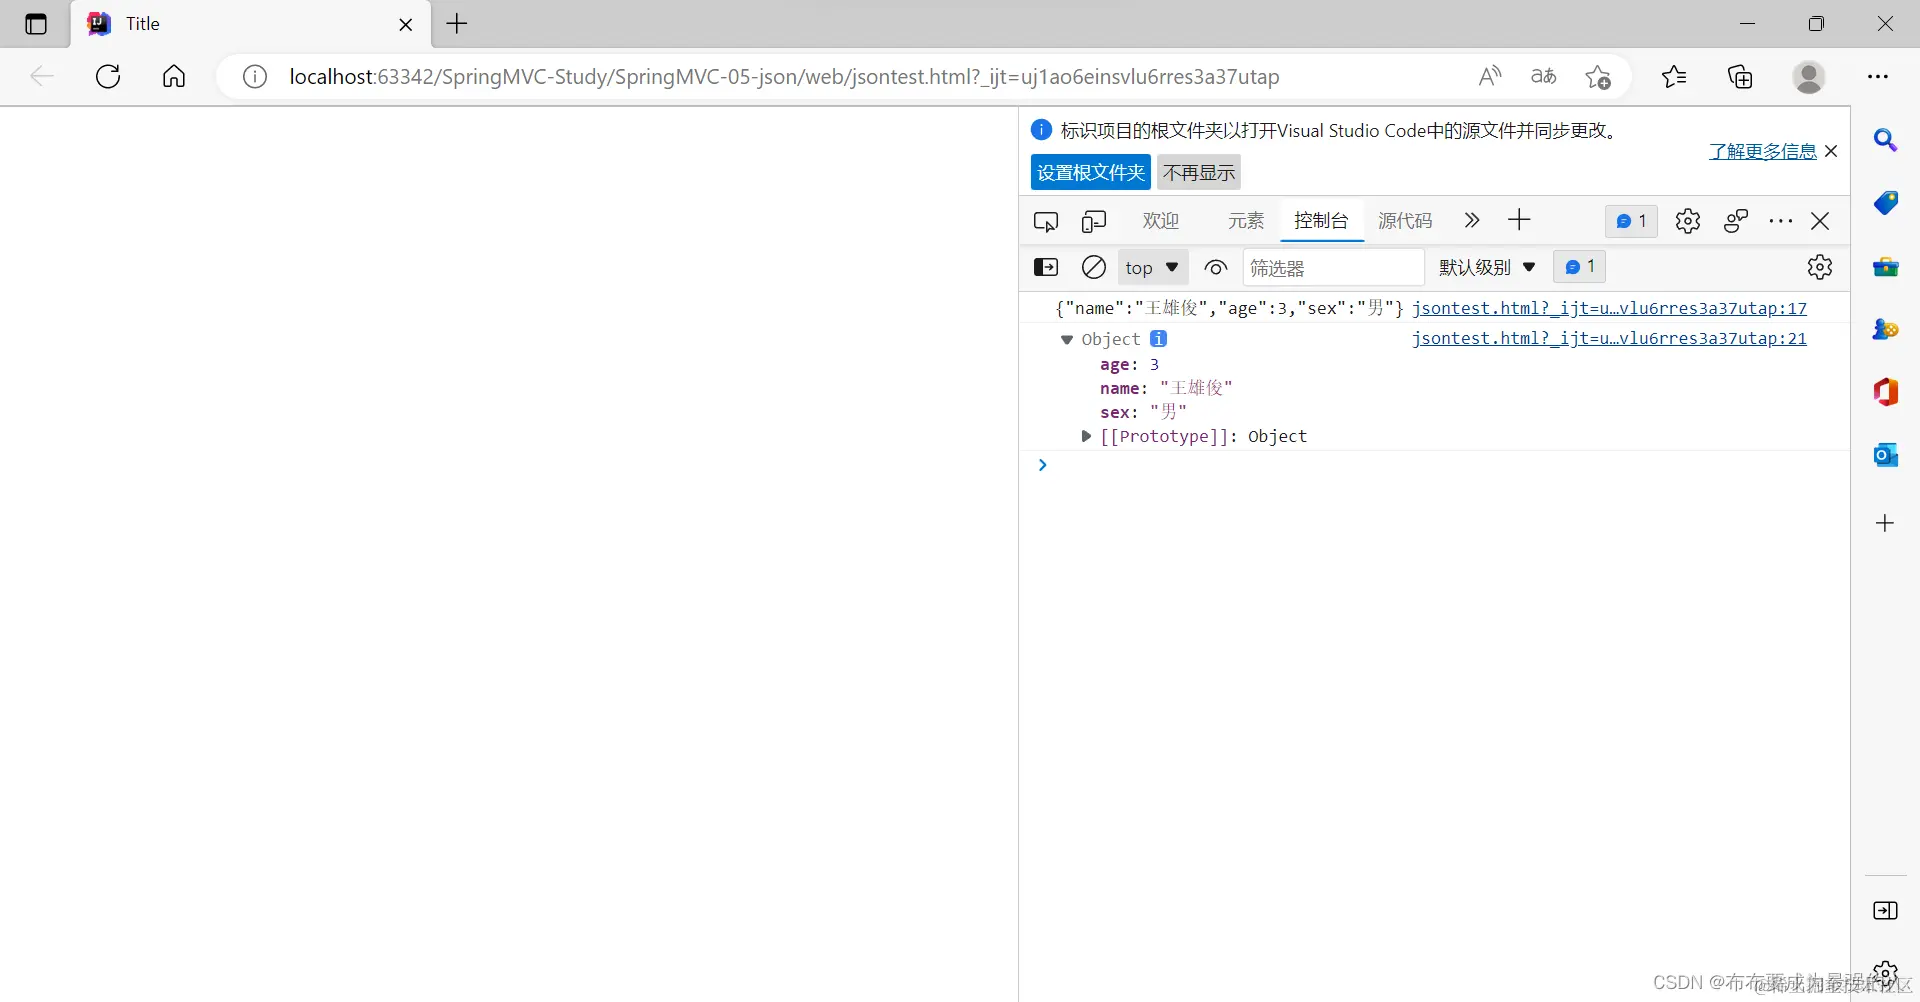
Task: Expand the [[Prototype]] entry
Action: pyautogui.click(x=1086, y=436)
